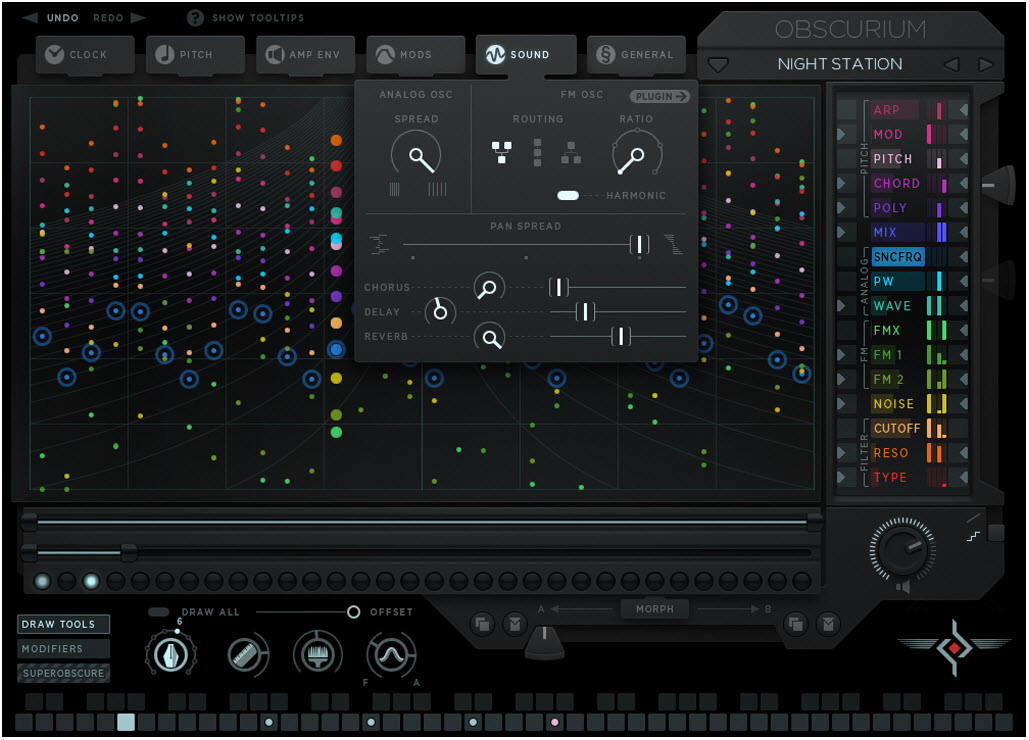Expand the MOD row with its left triangle
Screen dimensions: 1029x740
842,134
